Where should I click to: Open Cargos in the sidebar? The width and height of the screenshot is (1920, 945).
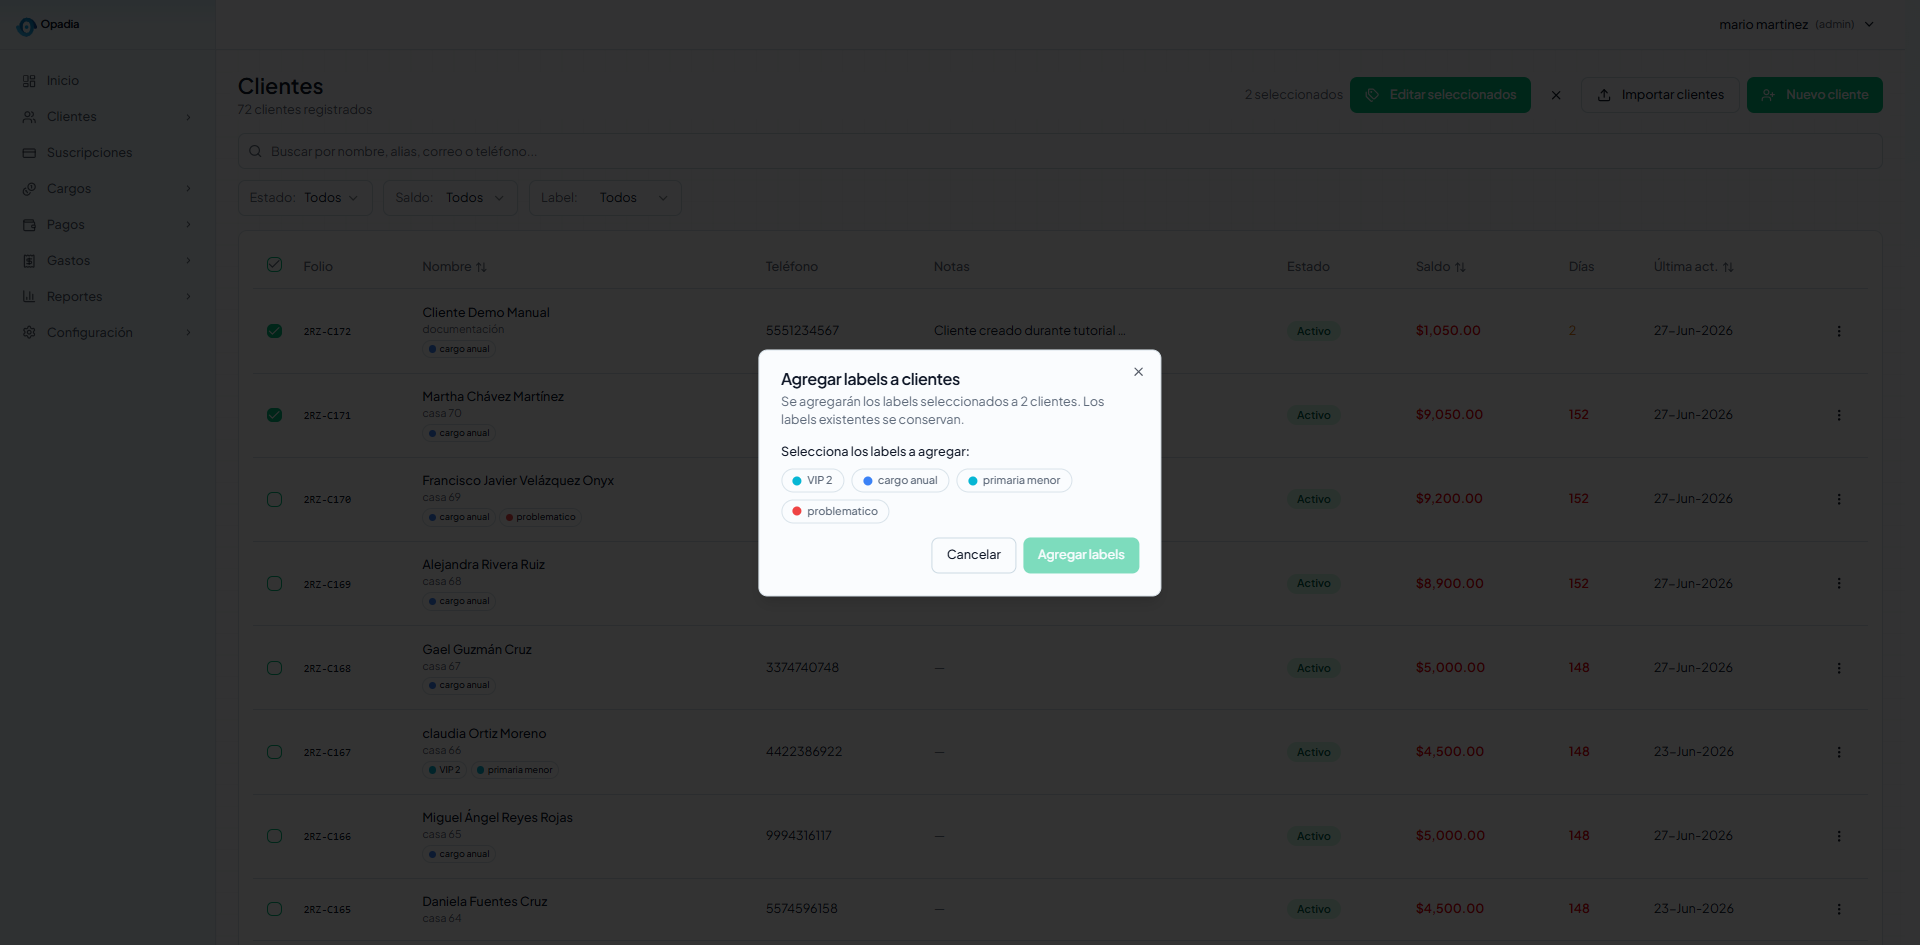click(x=107, y=189)
